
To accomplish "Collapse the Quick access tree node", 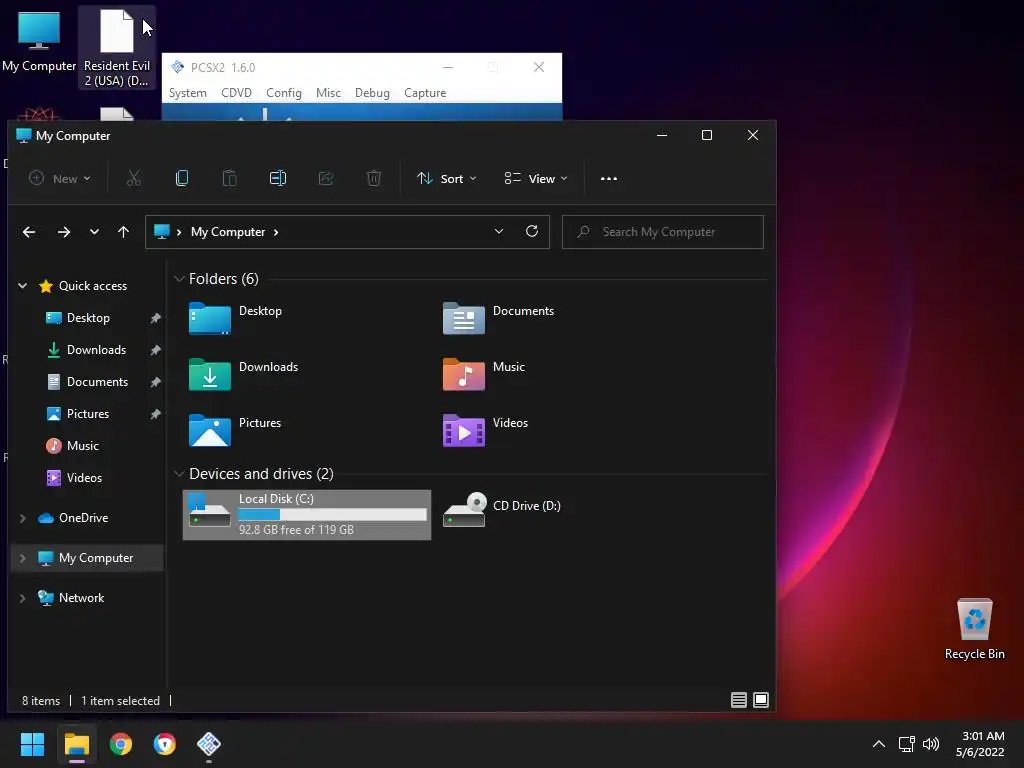I will 22,285.
